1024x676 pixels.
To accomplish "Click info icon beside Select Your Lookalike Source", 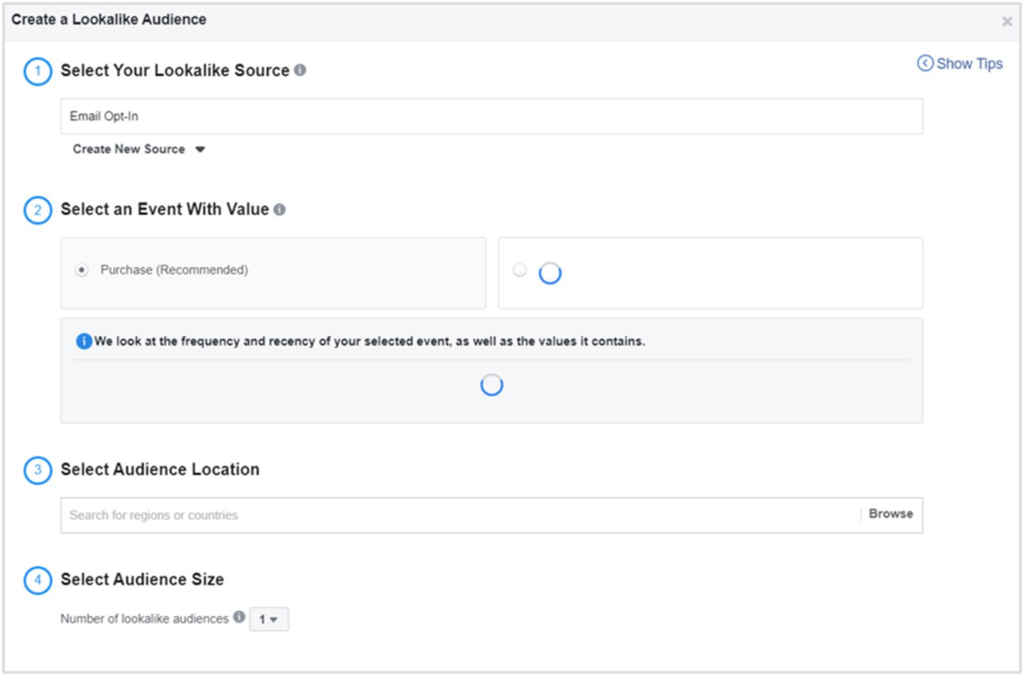I will [300, 70].
